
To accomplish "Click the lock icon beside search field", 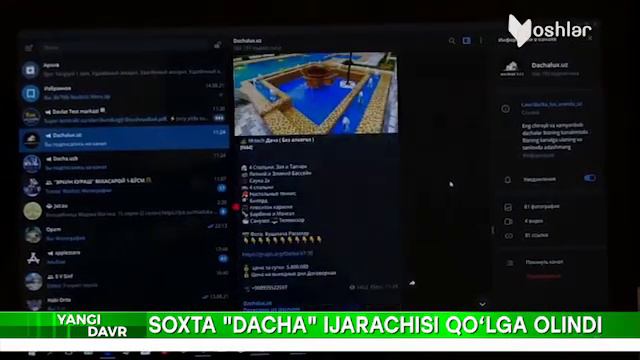I will tap(218, 45).
